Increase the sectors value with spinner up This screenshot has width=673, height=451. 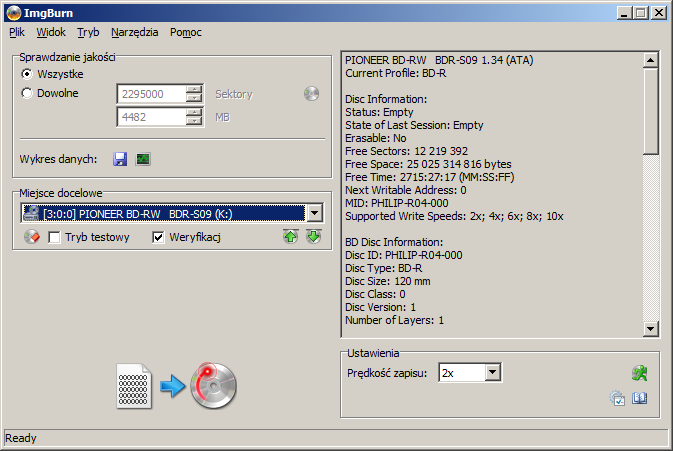tap(194, 90)
